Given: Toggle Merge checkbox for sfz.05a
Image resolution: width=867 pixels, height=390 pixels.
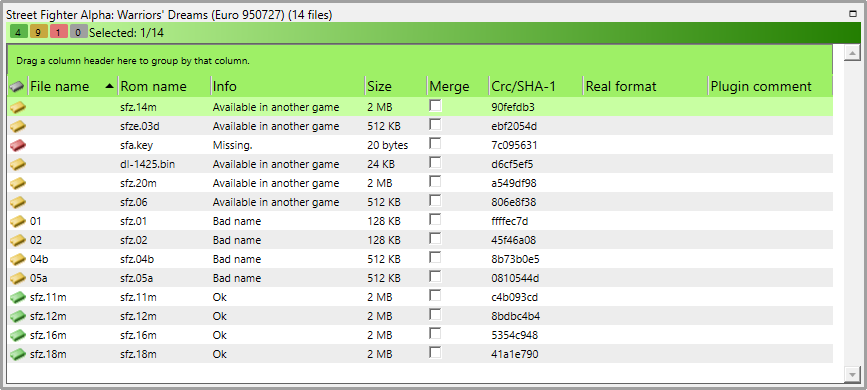Looking at the screenshot, I should 436,276.
